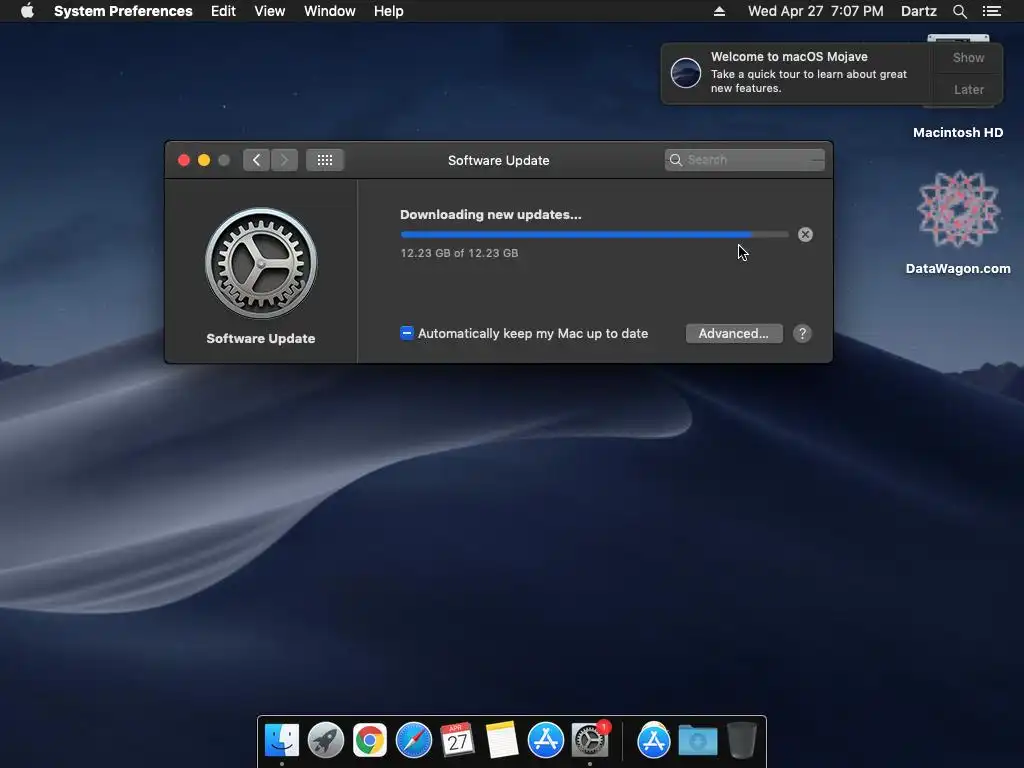This screenshot has width=1024, height=768.
Task: Click the Advanced... button
Action: pyautogui.click(x=734, y=334)
